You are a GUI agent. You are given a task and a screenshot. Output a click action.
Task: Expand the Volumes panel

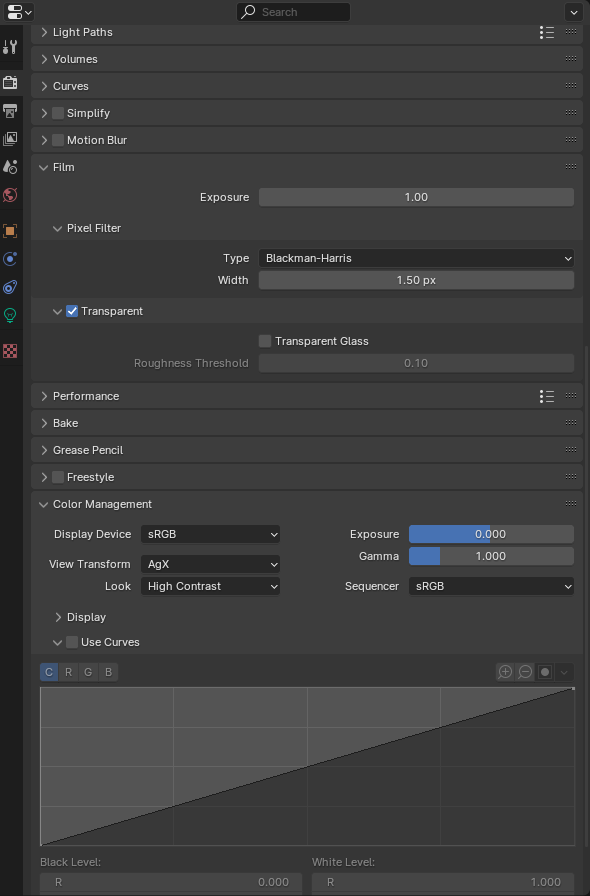44,59
